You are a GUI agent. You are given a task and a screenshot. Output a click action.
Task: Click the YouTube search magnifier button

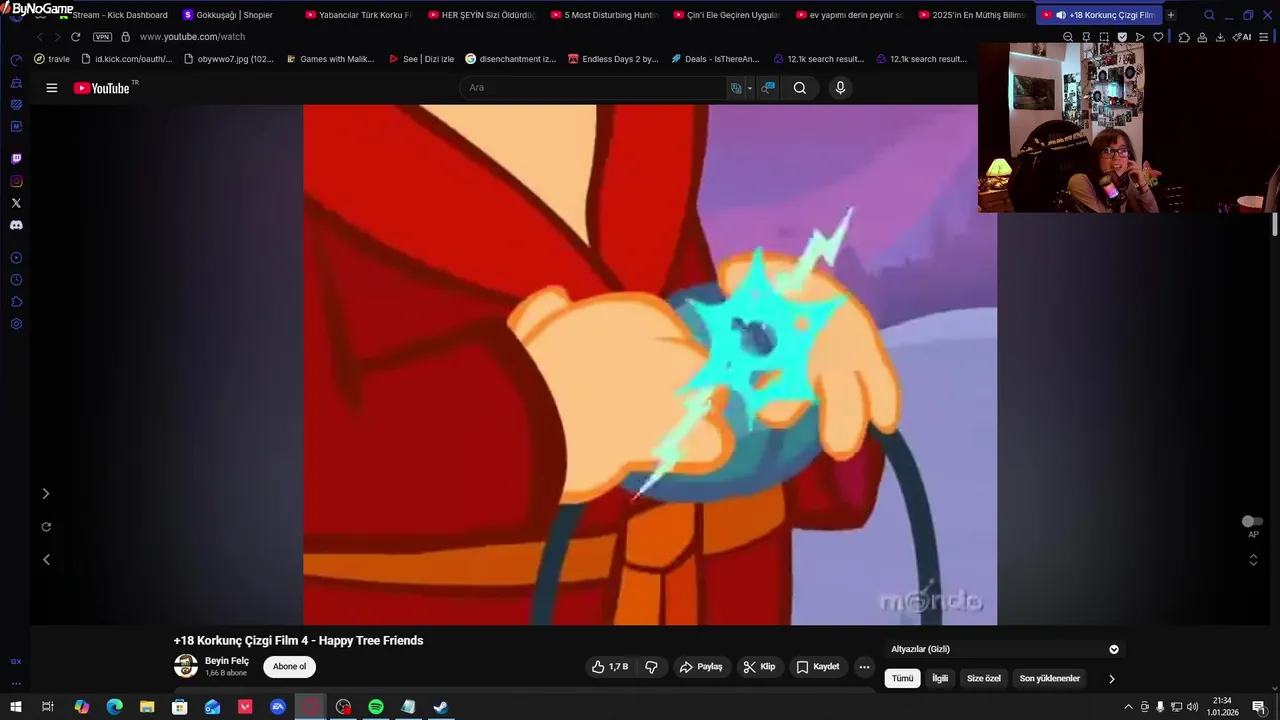click(x=800, y=88)
